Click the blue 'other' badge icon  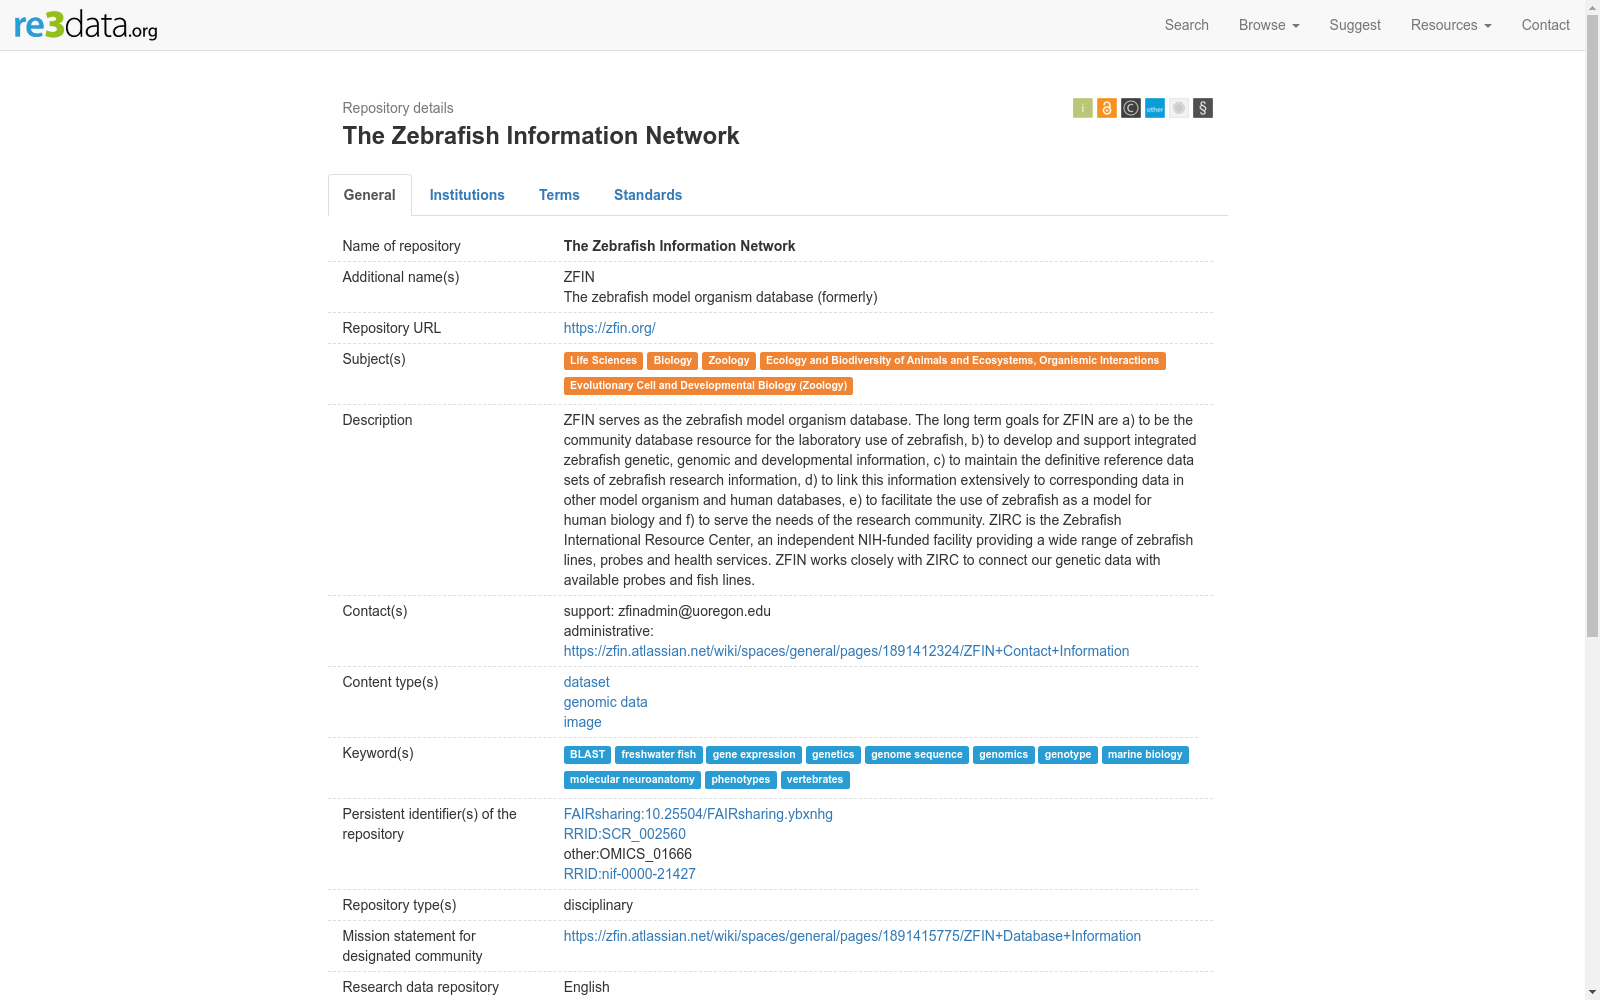pyautogui.click(x=1154, y=108)
